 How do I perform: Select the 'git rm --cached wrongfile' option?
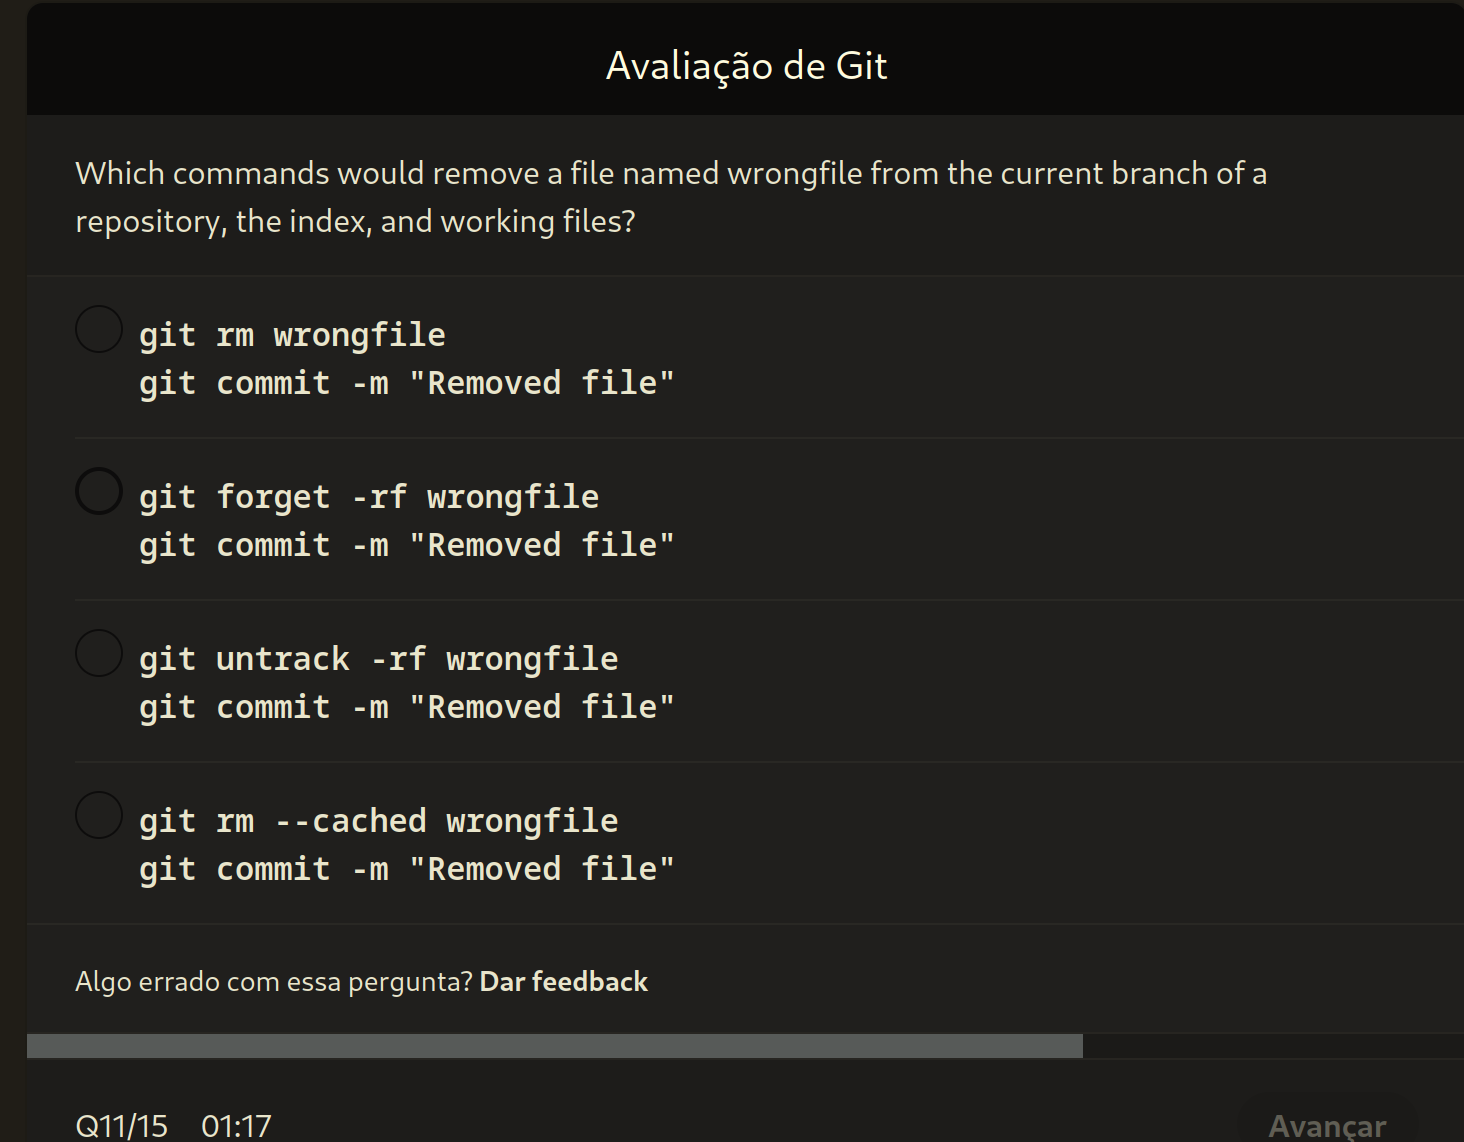[x=98, y=814]
